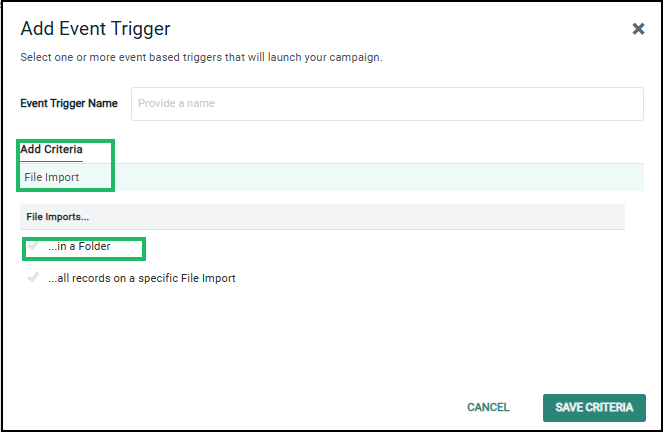Click the trigger description sentence under the title
The height and width of the screenshot is (432, 663).
click(201, 57)
